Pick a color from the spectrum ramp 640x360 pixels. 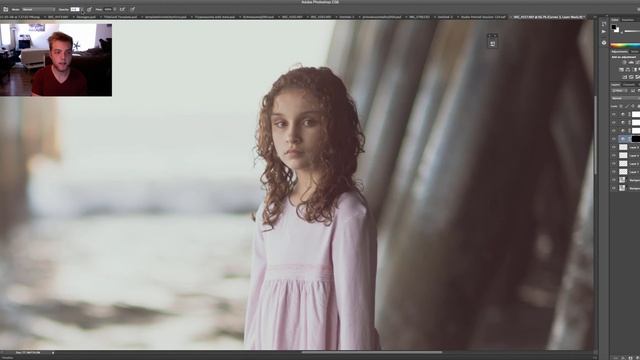pos(625,45)
